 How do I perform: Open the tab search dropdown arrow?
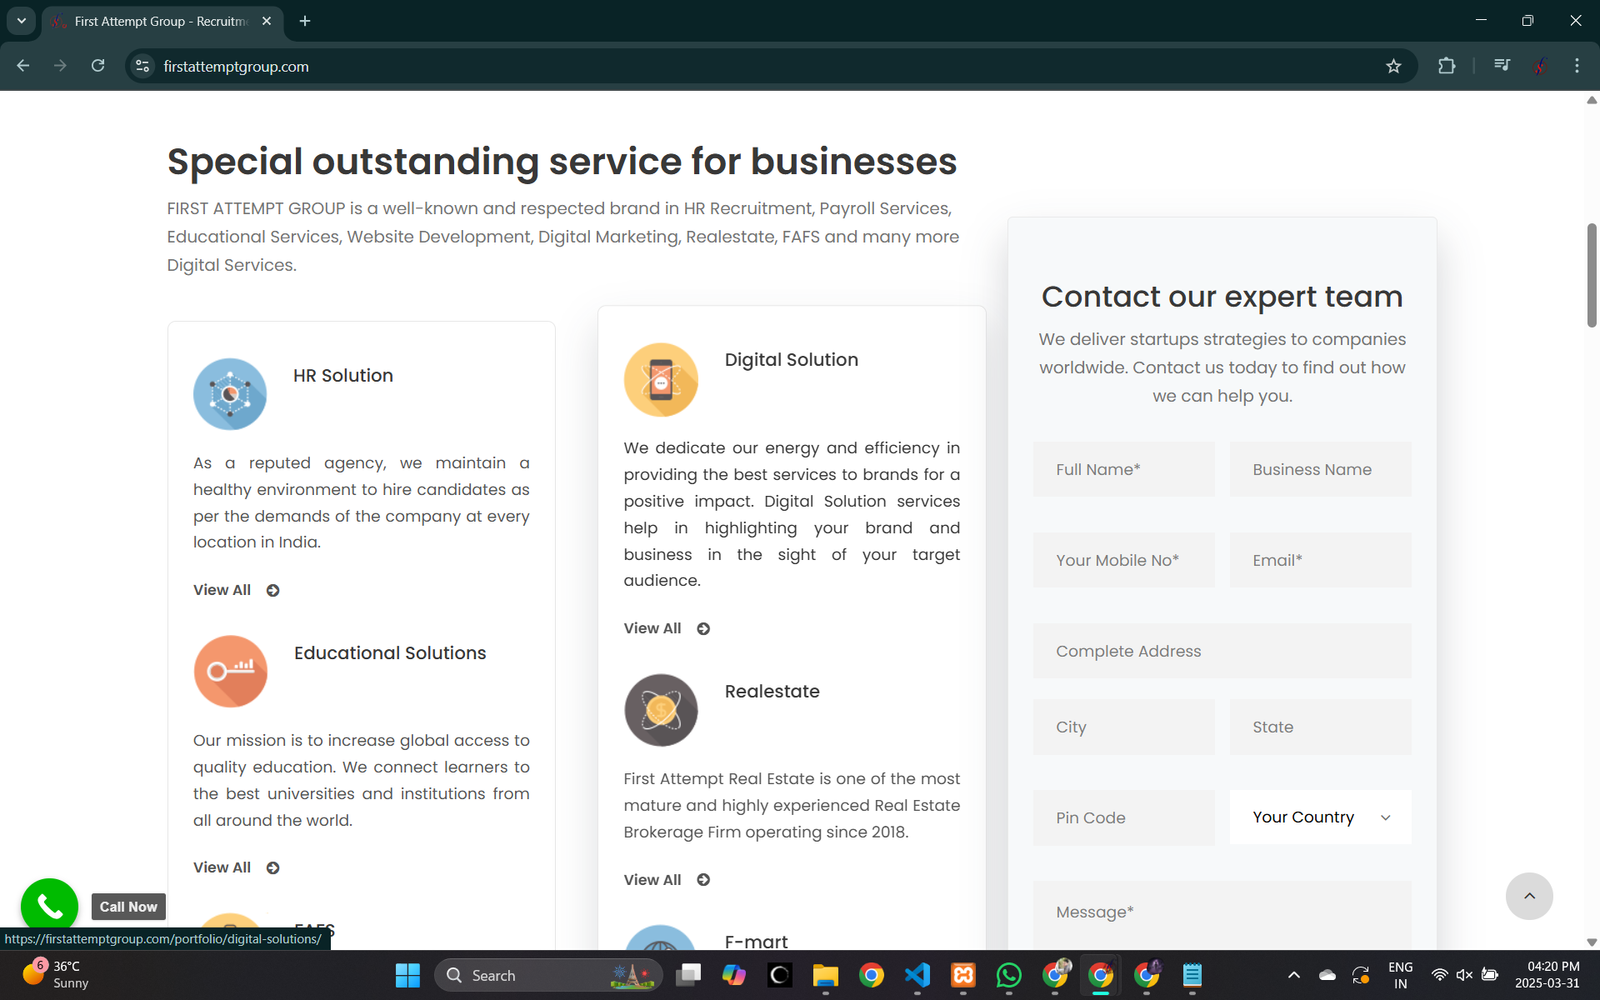(21, 21)
